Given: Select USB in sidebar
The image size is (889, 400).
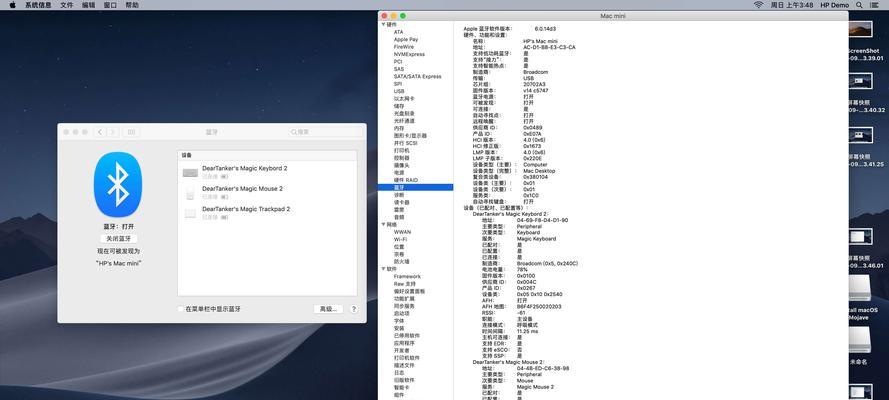Looking at the screenshot, I should point(399,91).
